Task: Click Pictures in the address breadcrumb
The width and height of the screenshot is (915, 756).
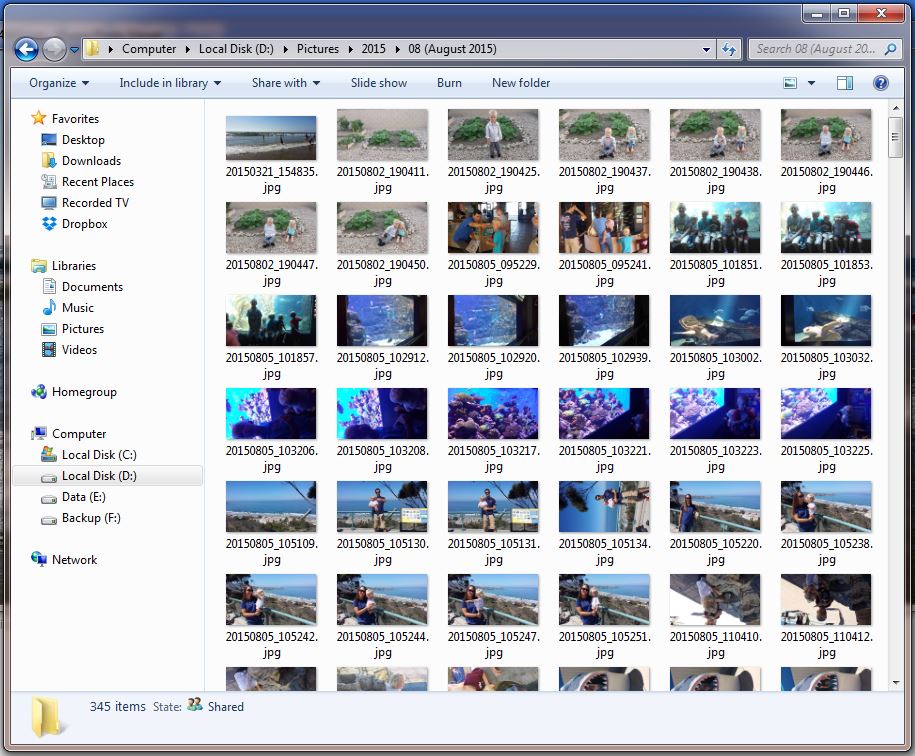Action: [x=317, y=49]
